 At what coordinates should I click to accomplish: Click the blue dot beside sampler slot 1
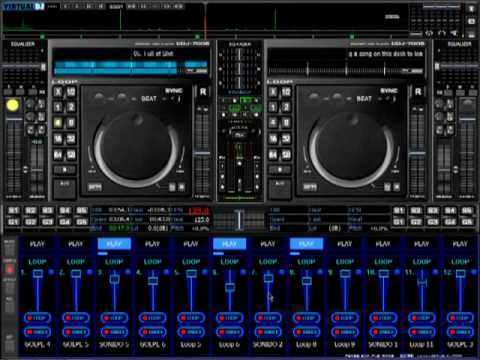click(x=51, y=272)
